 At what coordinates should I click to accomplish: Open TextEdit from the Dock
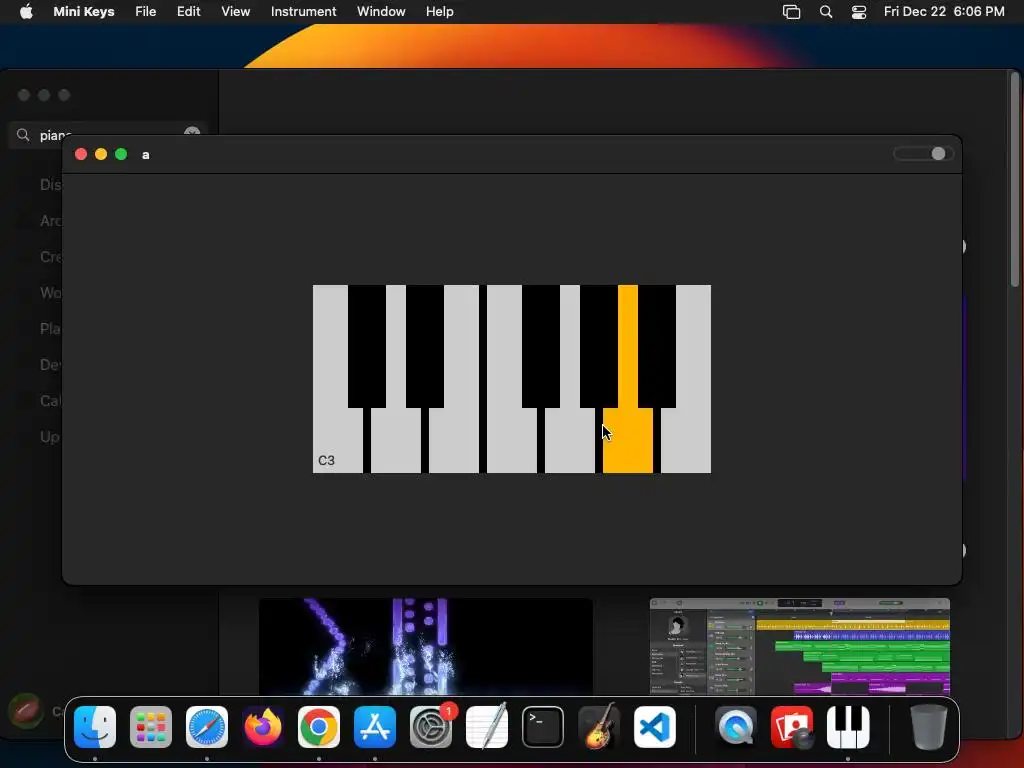[x=487, y=727]
